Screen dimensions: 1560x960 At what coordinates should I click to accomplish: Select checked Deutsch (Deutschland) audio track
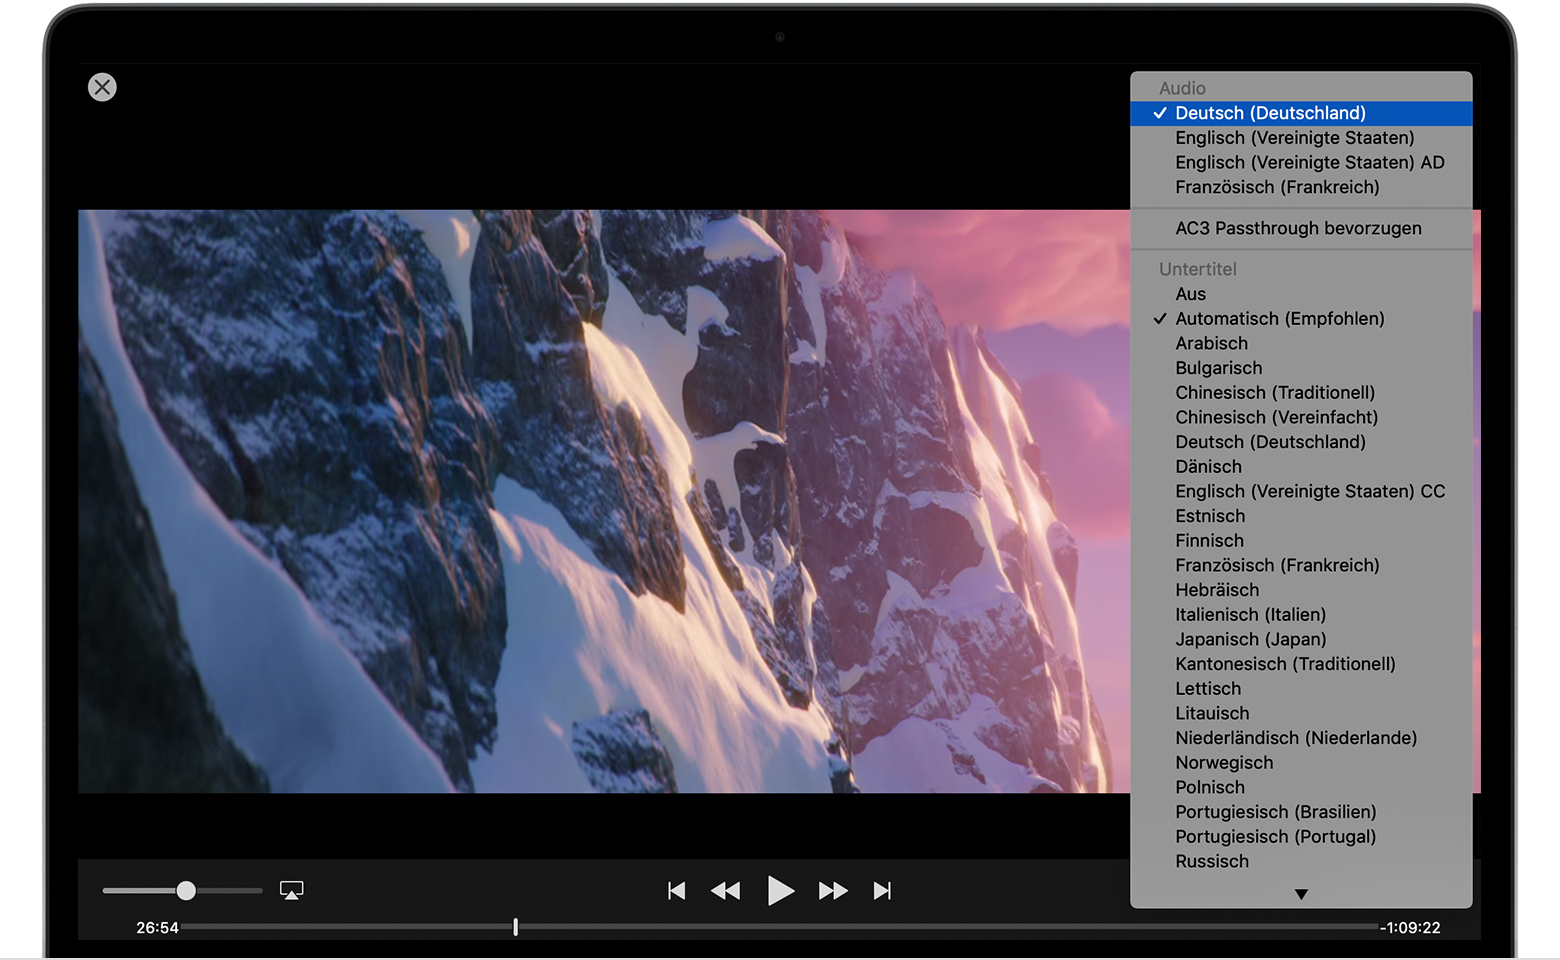(x=1270, y=113)
